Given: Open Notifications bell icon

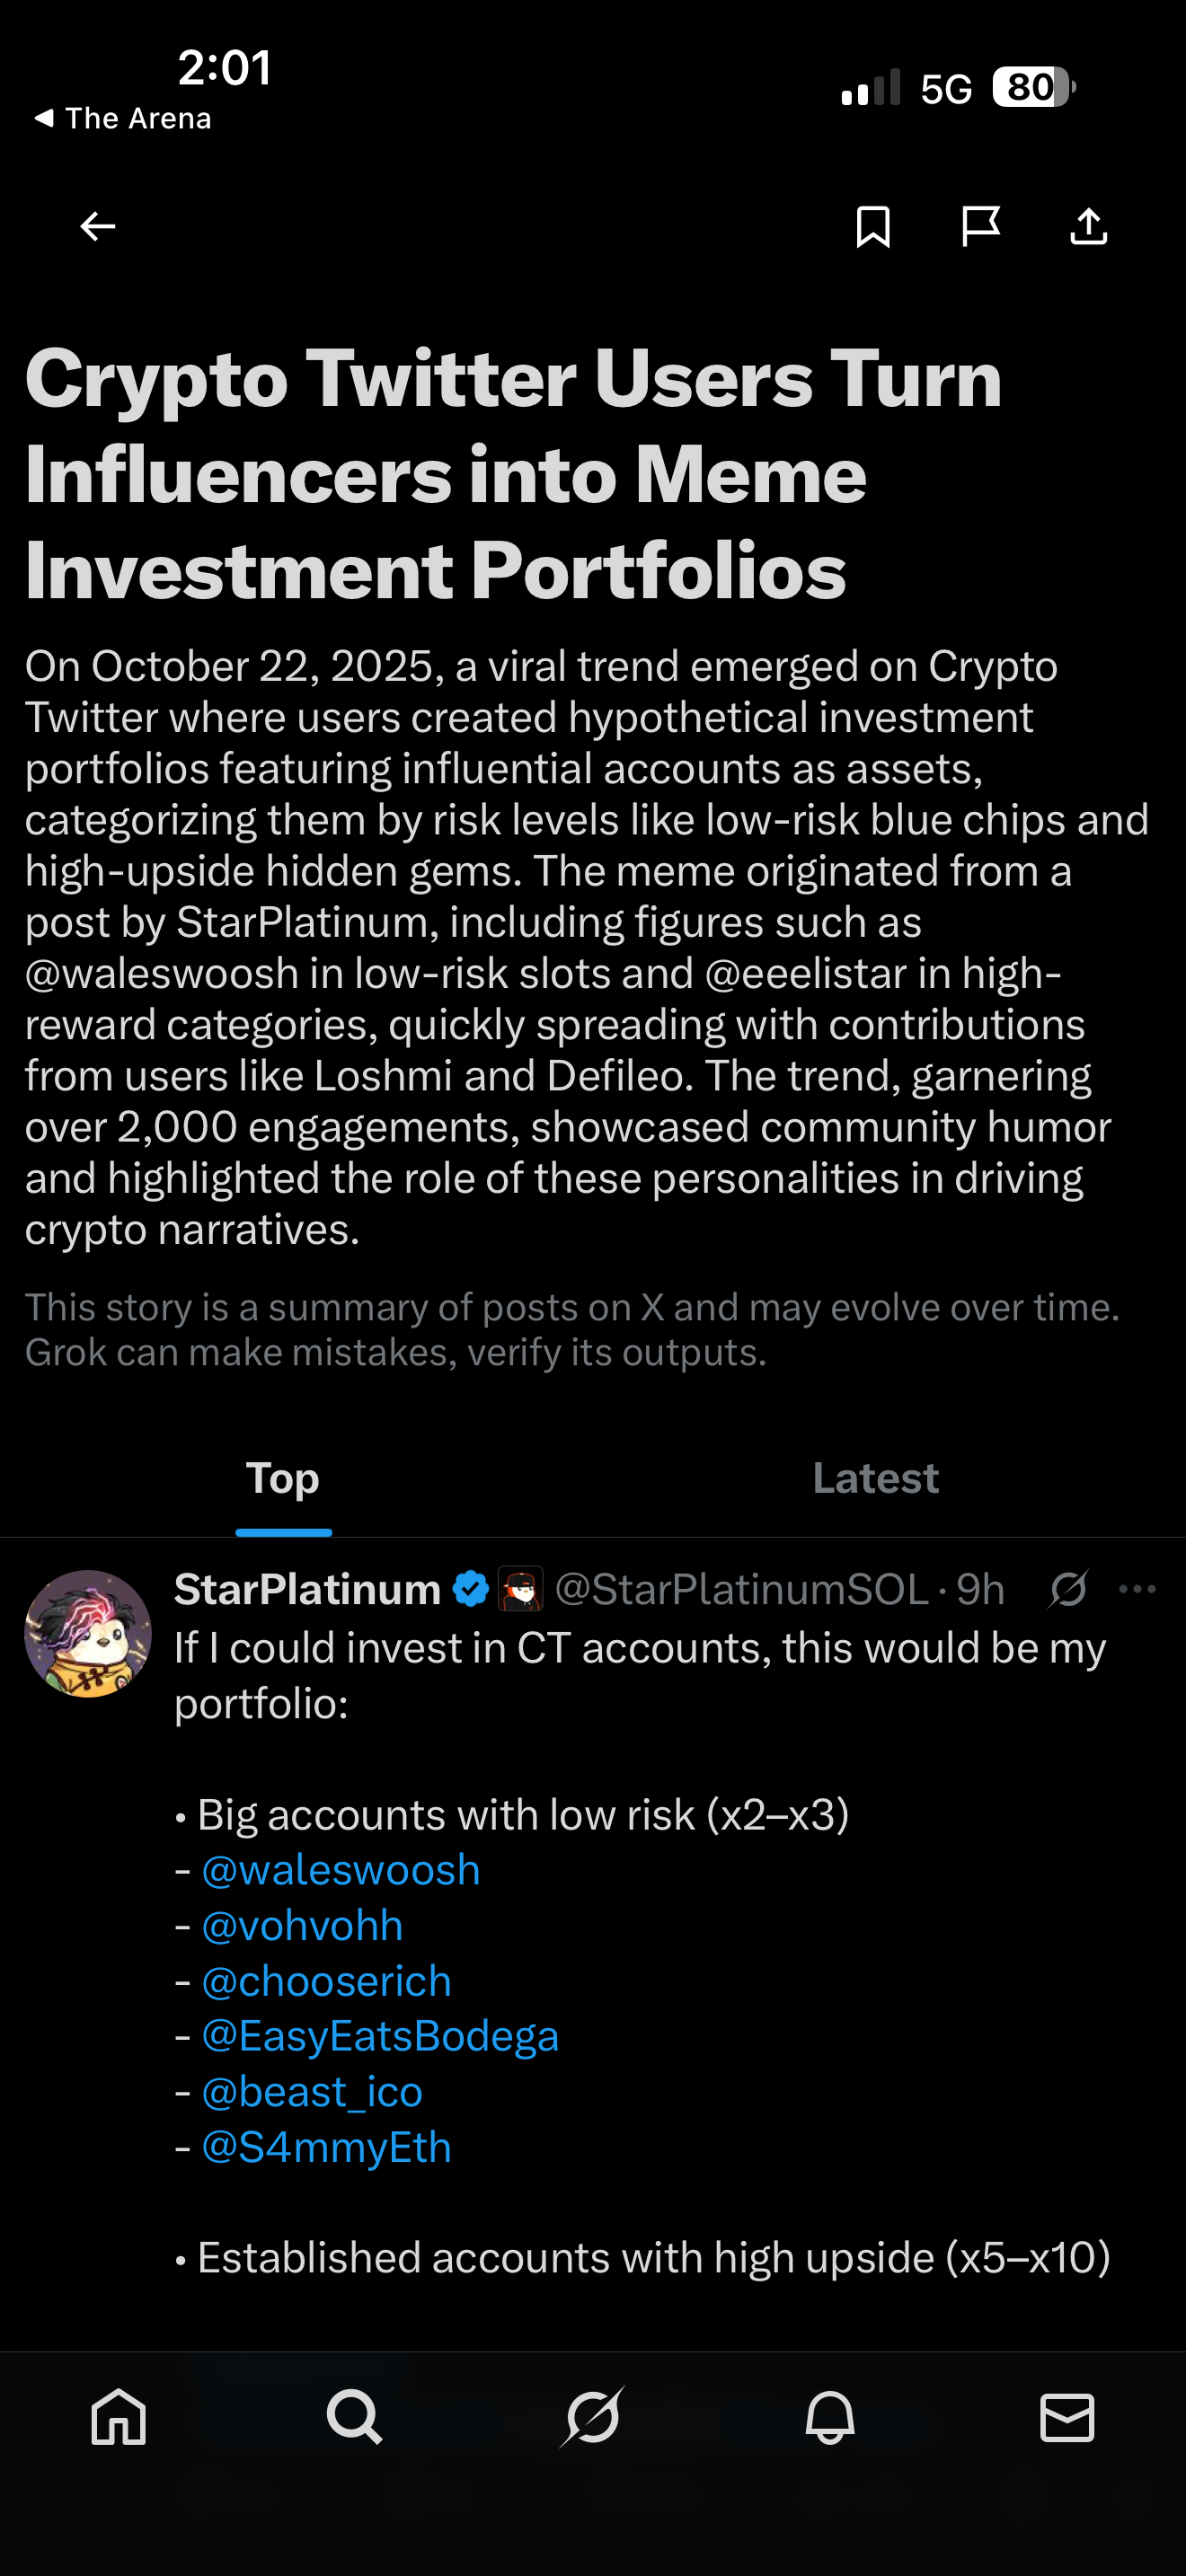Looking at the screenshot, I should click(x=830, y=2418).
